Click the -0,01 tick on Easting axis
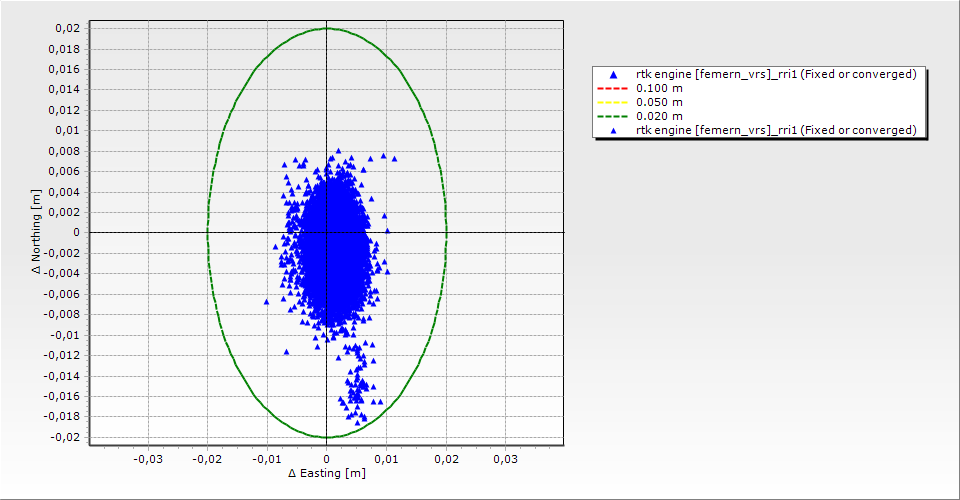Image resolution: width=960 pixels, height=500 pixels. 267,458
